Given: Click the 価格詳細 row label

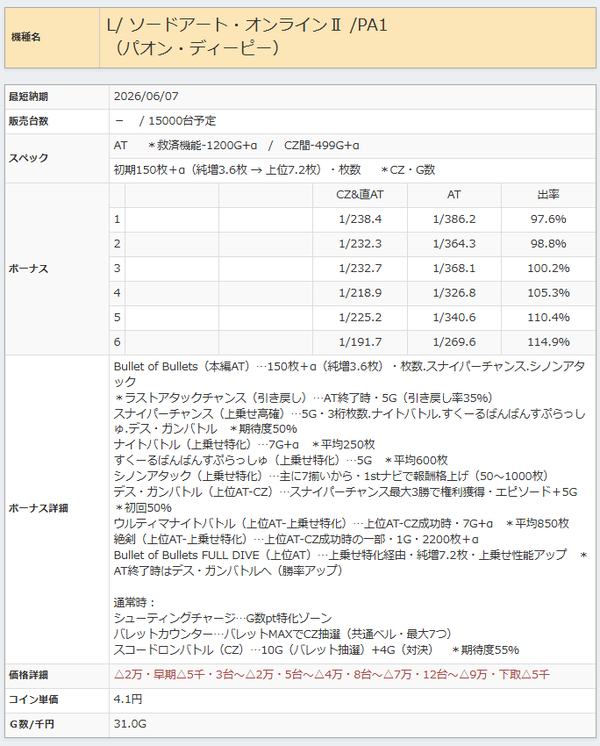Looking at the screenshot, I should (x=28, y=675).
